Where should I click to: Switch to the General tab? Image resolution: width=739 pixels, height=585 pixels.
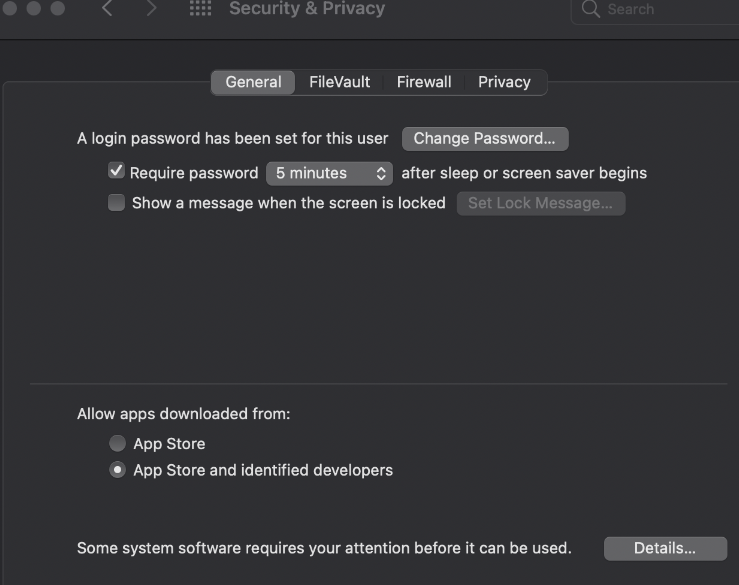(253, 82)
